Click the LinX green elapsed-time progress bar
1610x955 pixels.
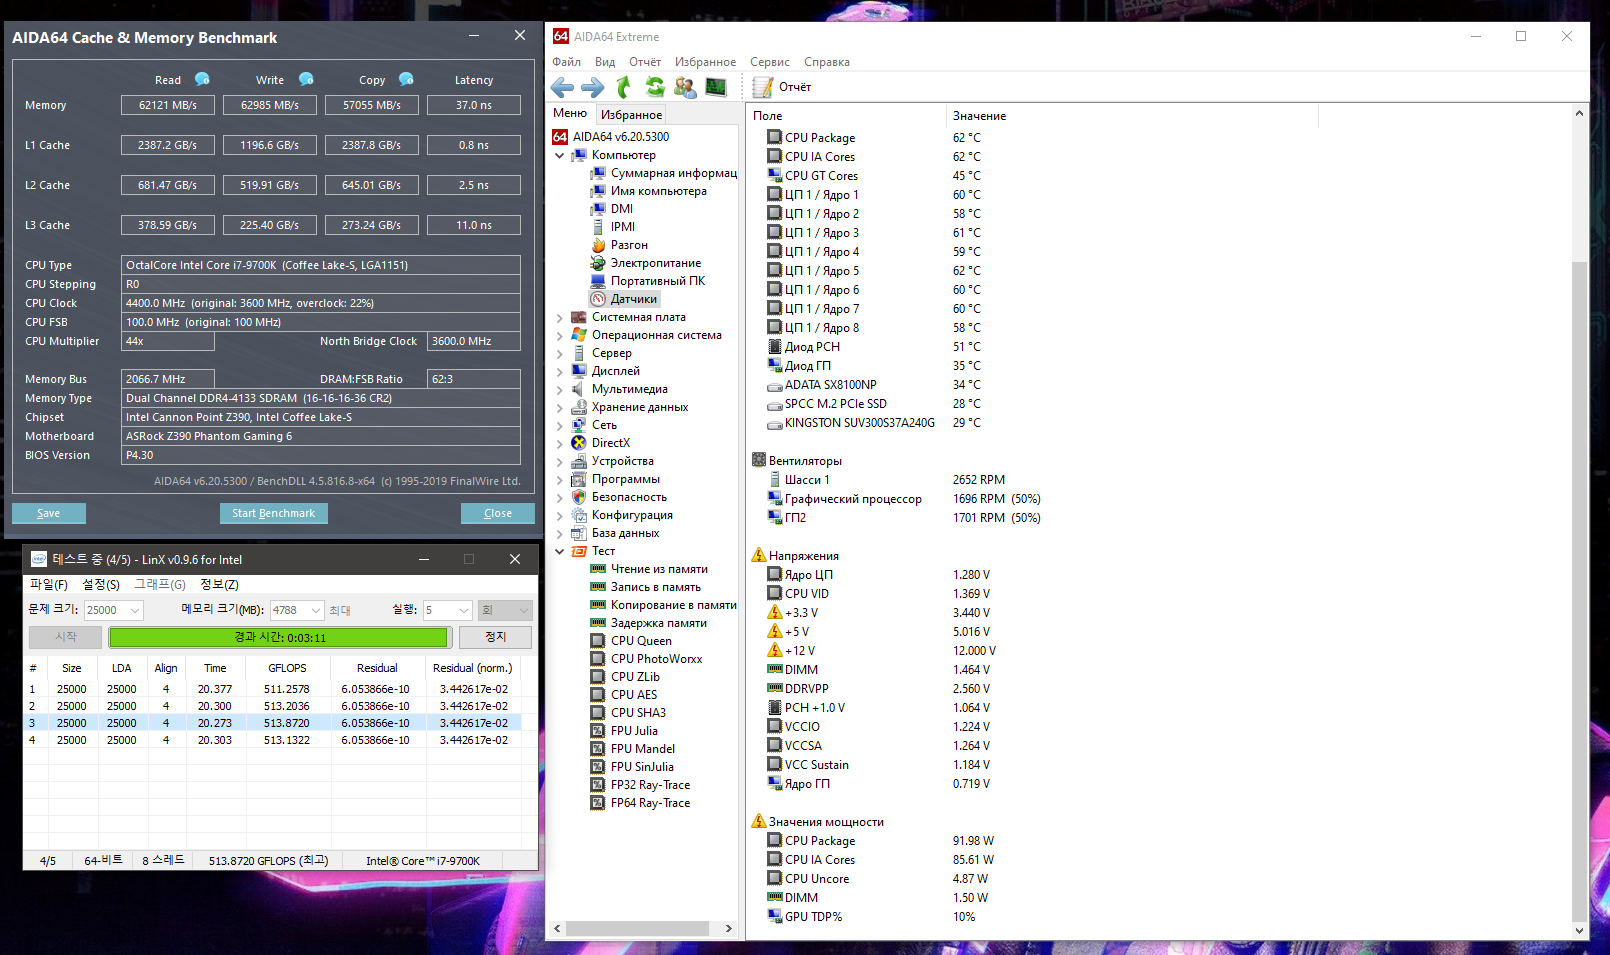tap(278, 637)
